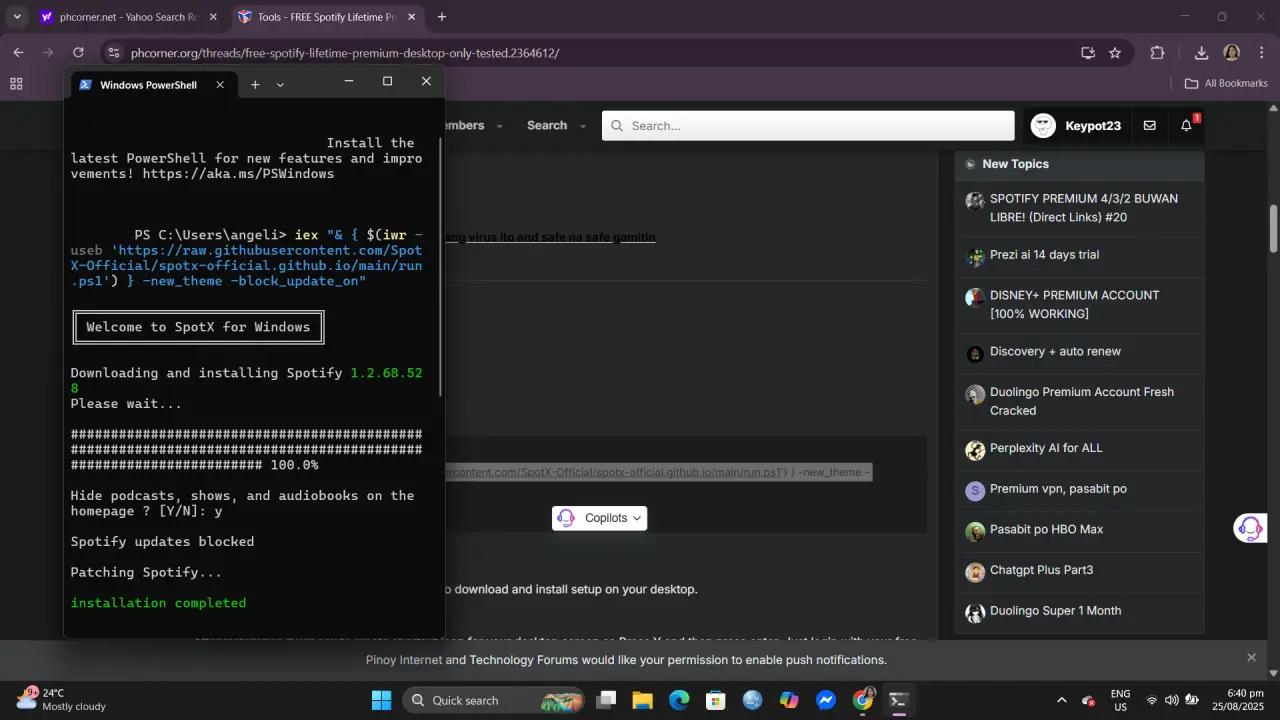1280x720 pixels.
Task: Select the Windows PowerShell terminal tab
Action: coord(150,85)
